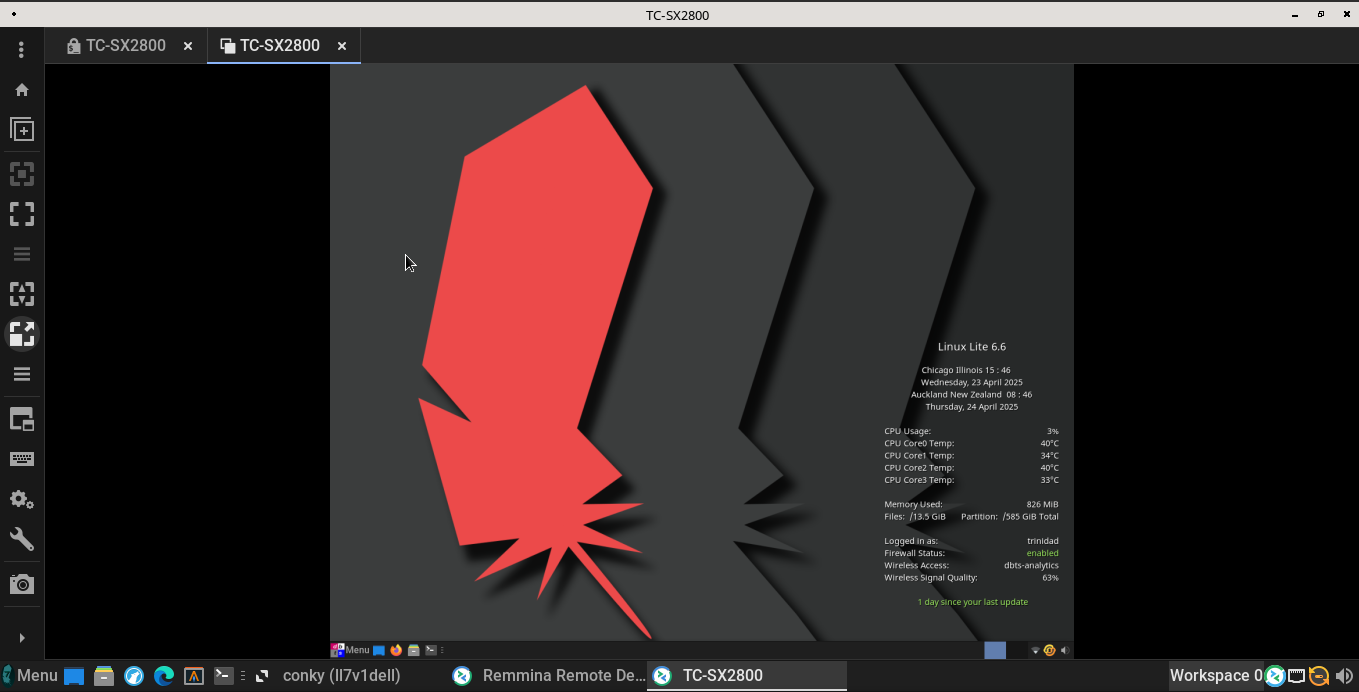
Task: Toggle fullscreen mode in Remmina sidebar
Action: pos(22,214)
